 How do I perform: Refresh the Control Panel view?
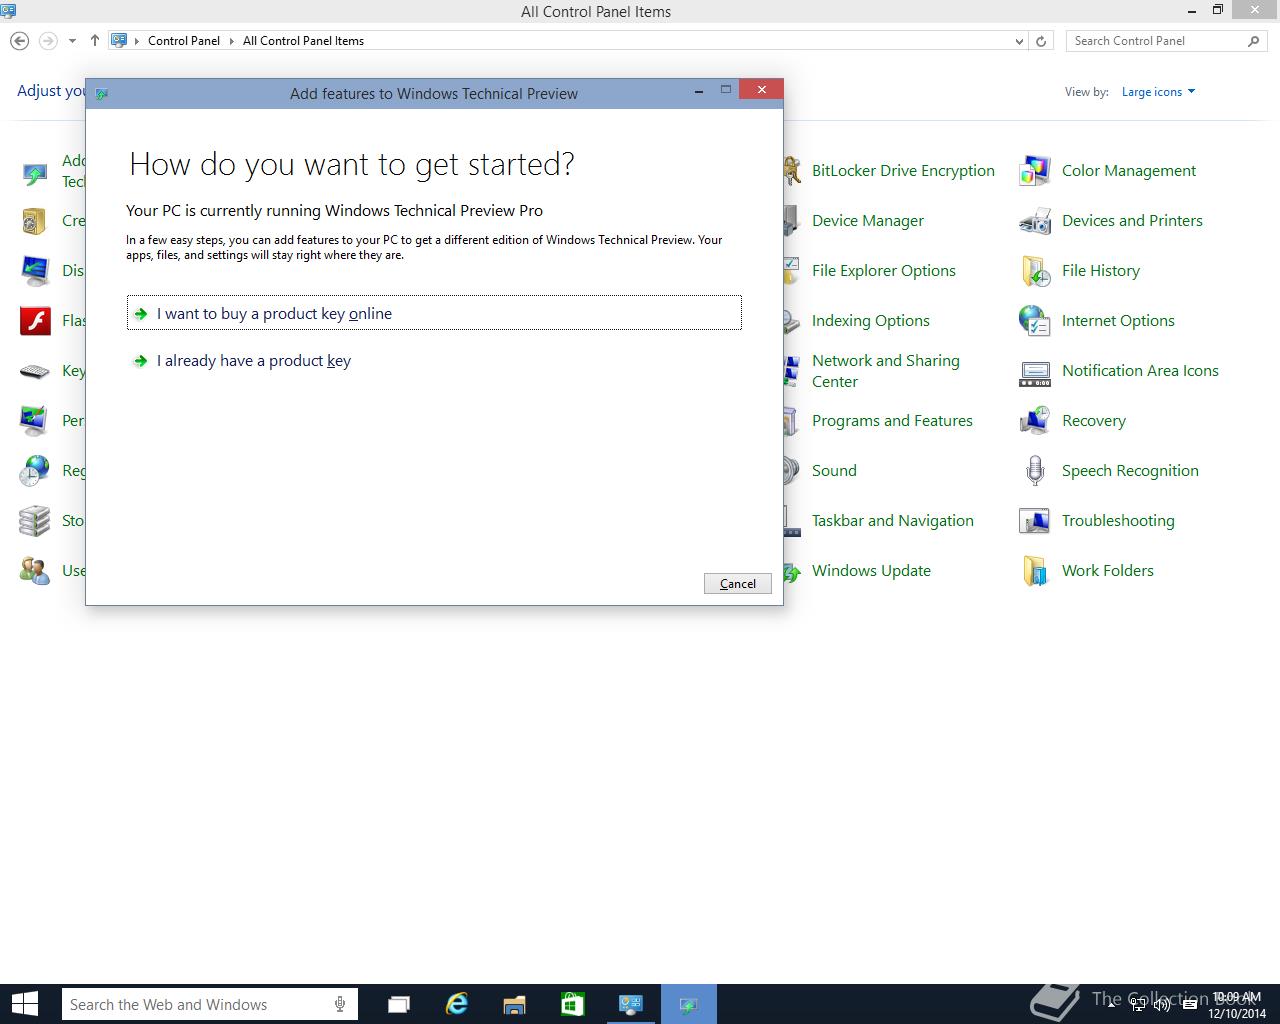pos(1041,41)
